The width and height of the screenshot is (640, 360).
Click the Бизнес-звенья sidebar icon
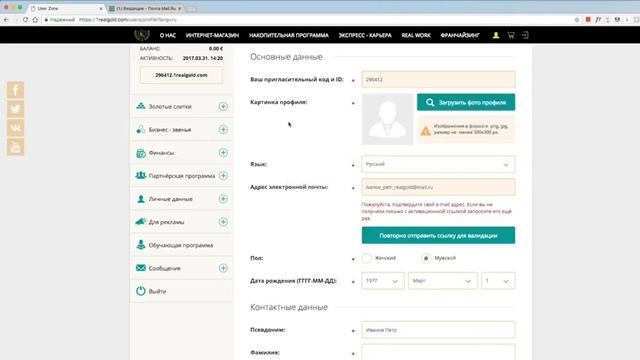click(141, 129)
